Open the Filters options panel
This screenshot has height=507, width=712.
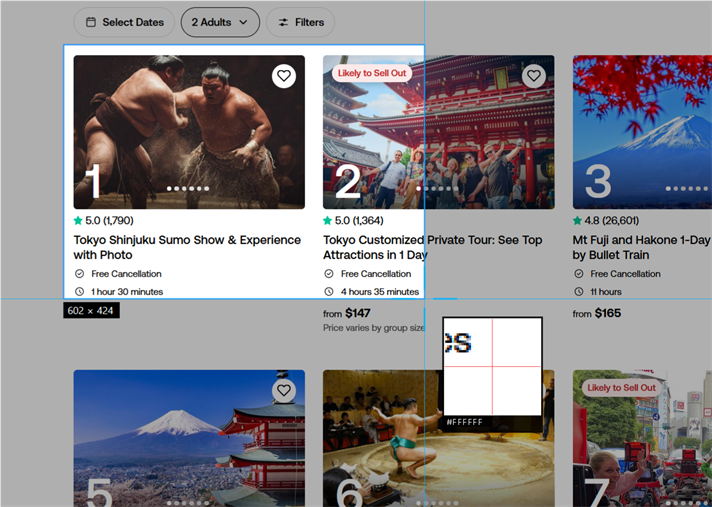click(x=300, y=22)
